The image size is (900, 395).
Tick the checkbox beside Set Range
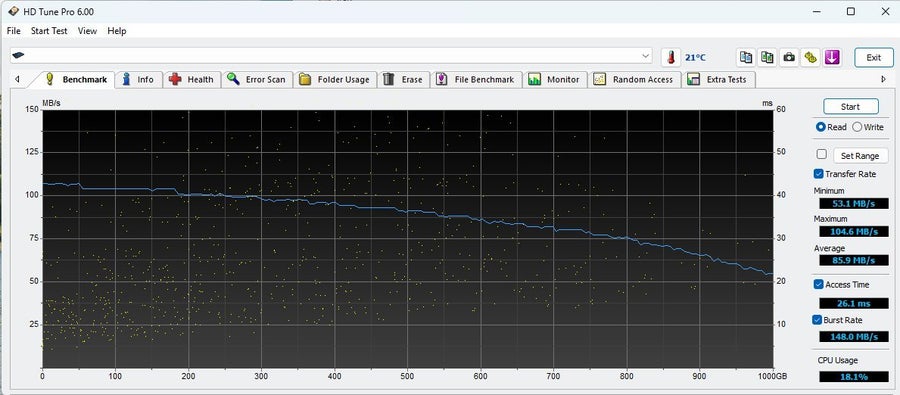(821, 154)
